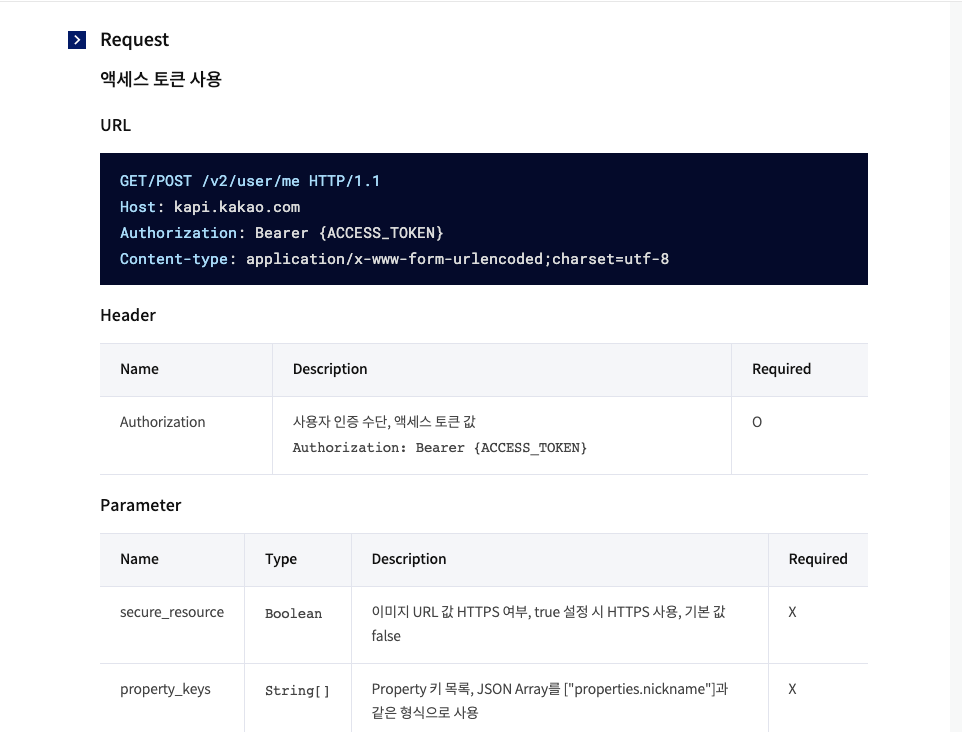Click the Request section heading
The height and width of the screenshot is (732, 962).
click(135, 40)
